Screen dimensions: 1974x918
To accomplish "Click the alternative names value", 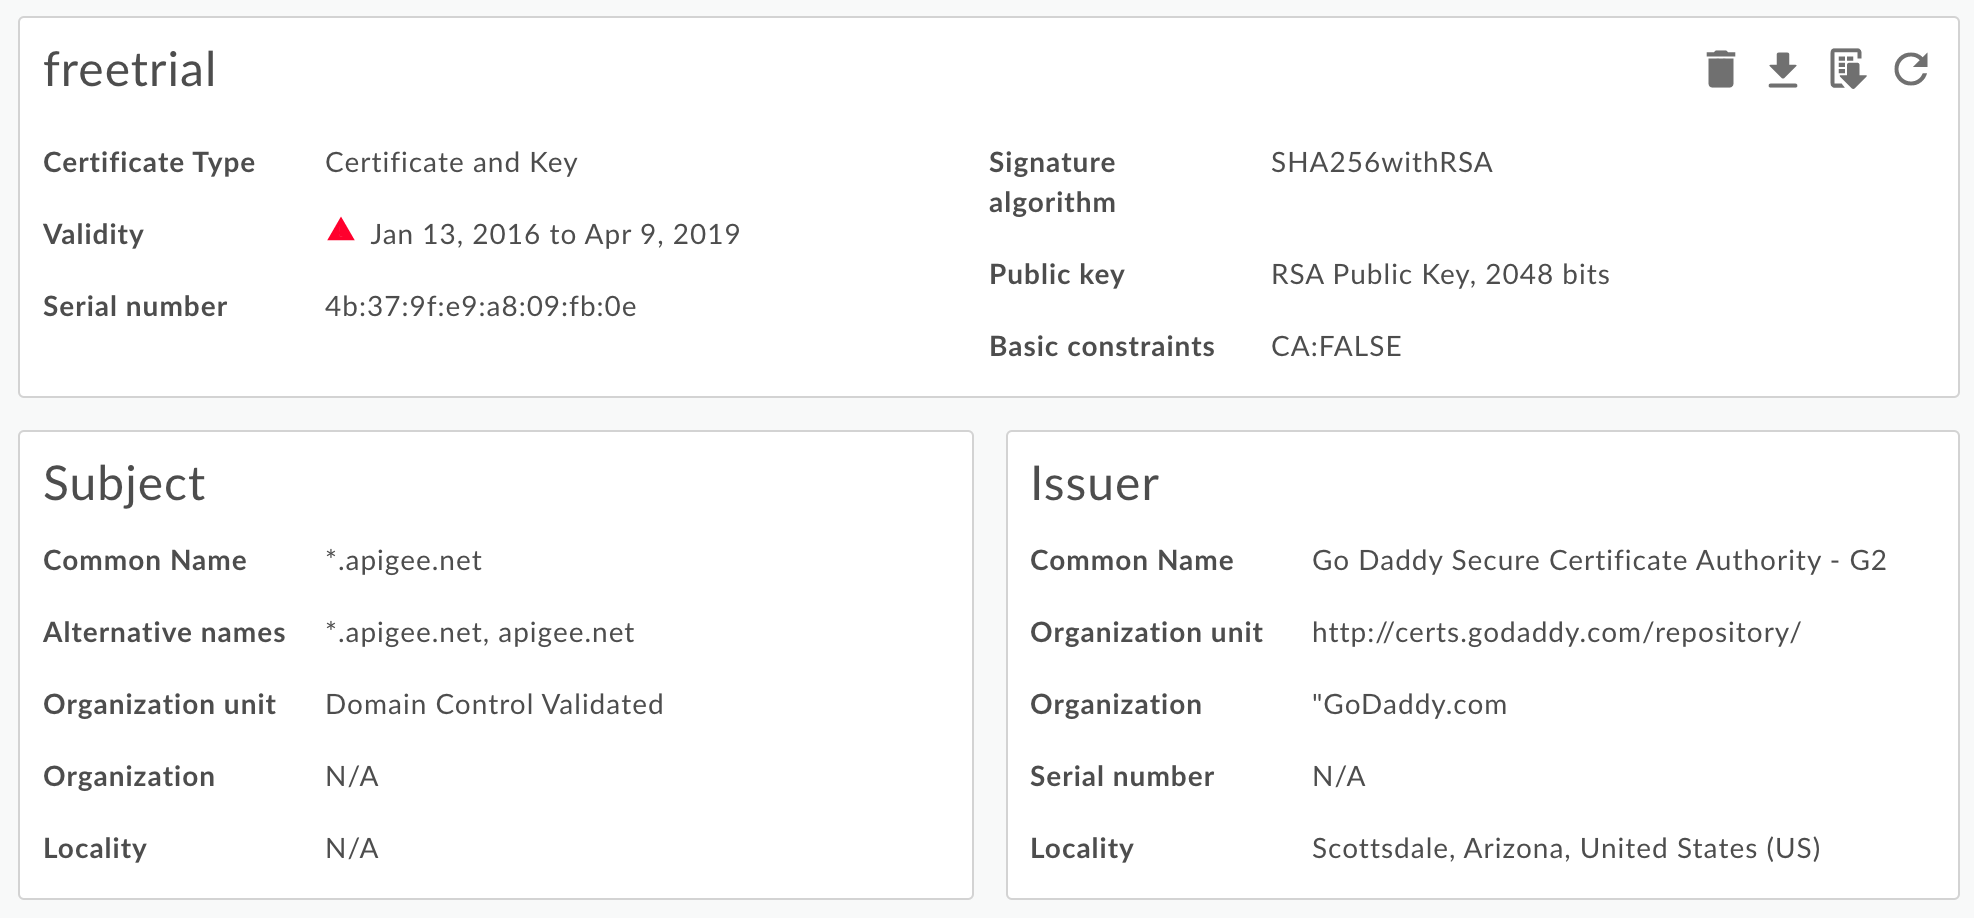I will click(x=480, y=632).
